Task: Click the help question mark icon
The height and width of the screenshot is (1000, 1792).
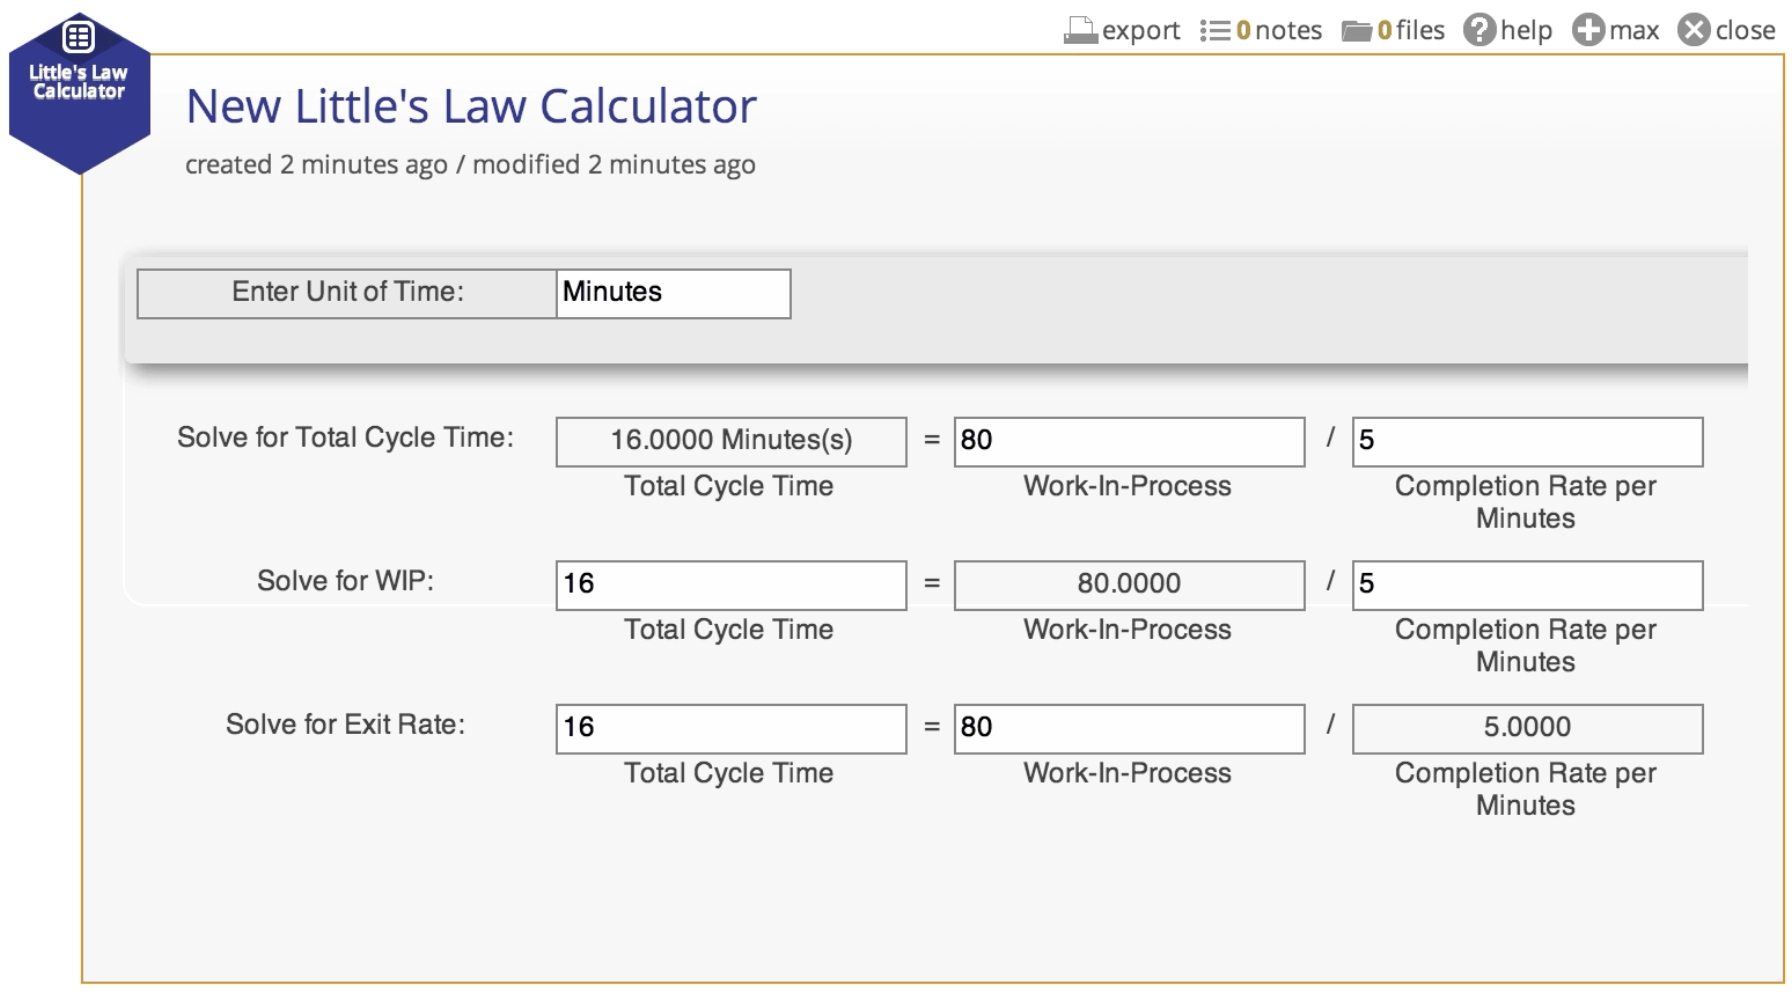Action: pyautogui.click(x=1479, y=30)
